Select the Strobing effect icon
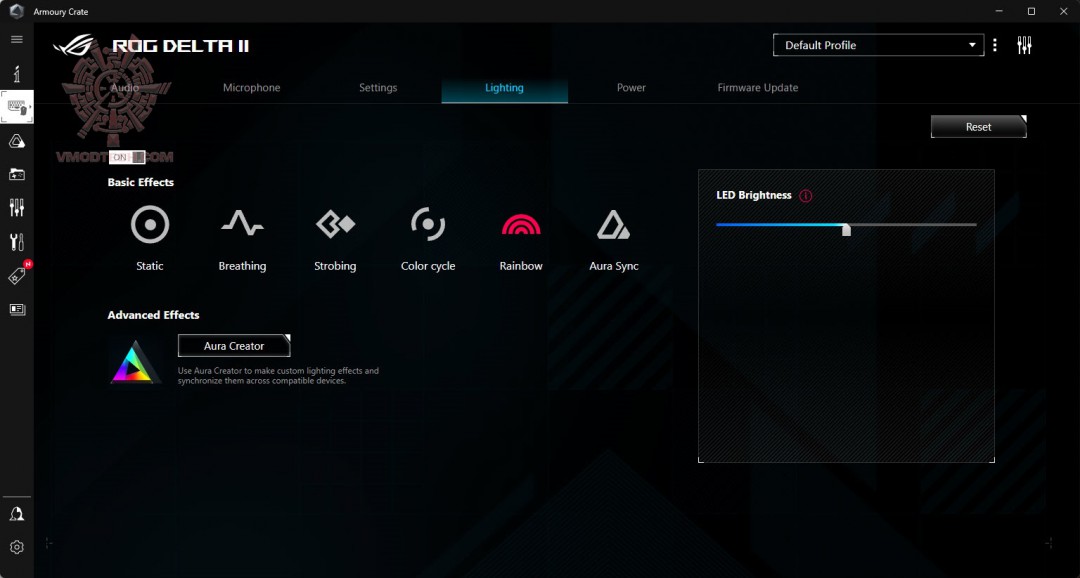 (x=335, y=224)
